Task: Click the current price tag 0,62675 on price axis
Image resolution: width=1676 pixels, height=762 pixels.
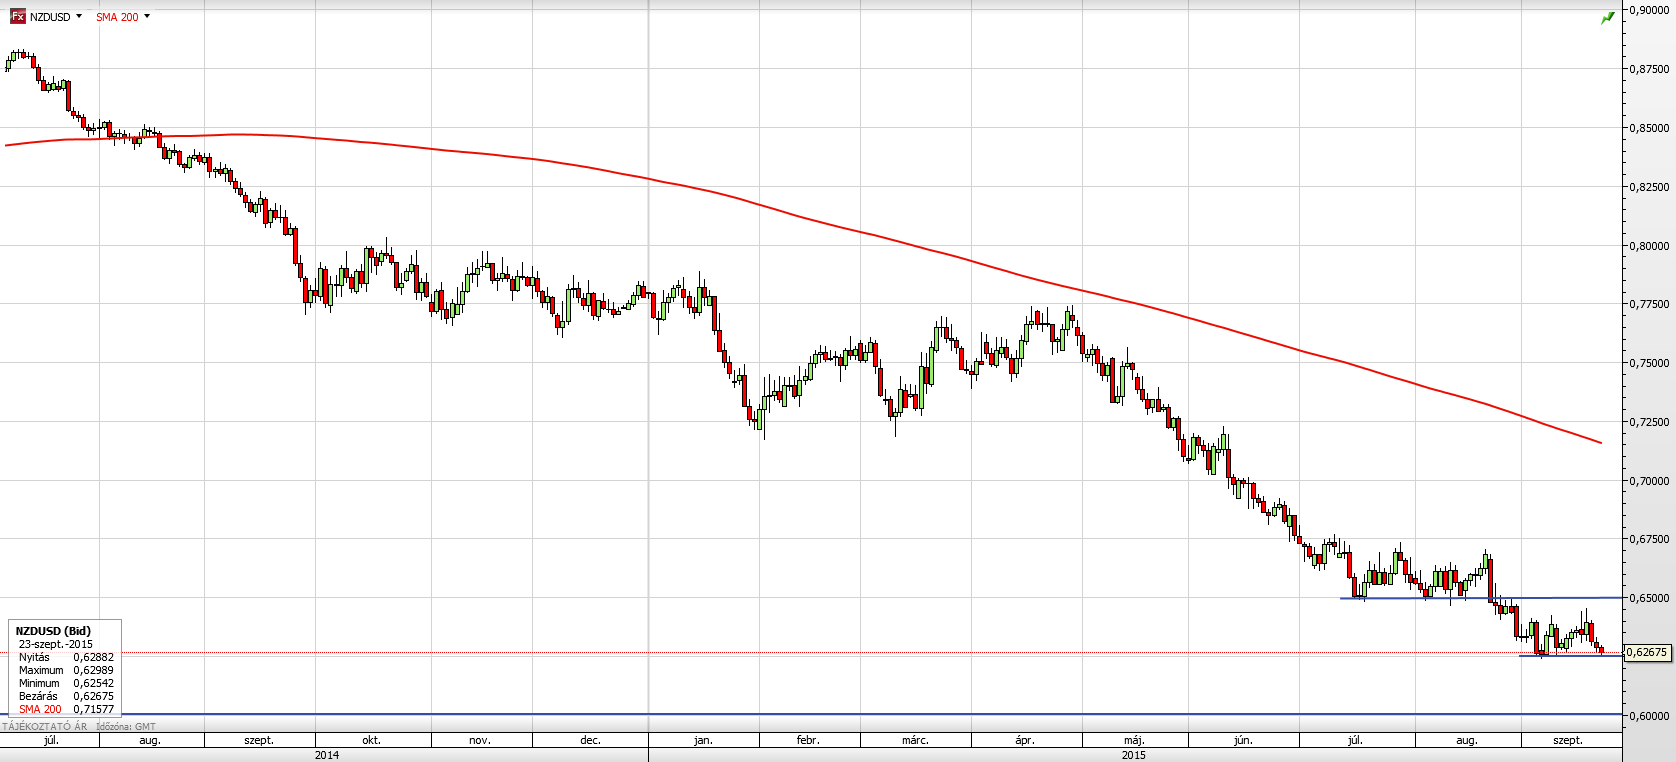Action: pyautogui.click(x=1648, y=652)
